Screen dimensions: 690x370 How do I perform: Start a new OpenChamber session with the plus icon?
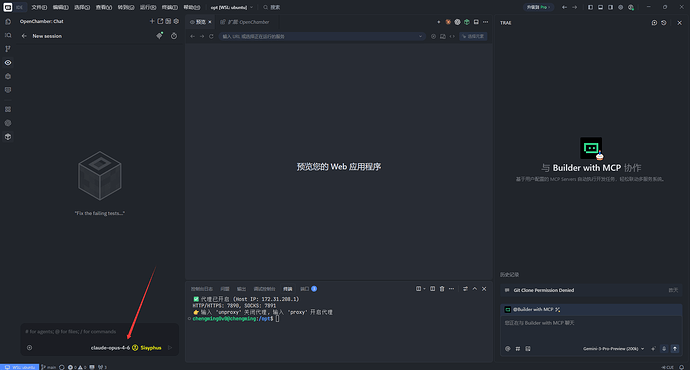(x=152, y=21)
